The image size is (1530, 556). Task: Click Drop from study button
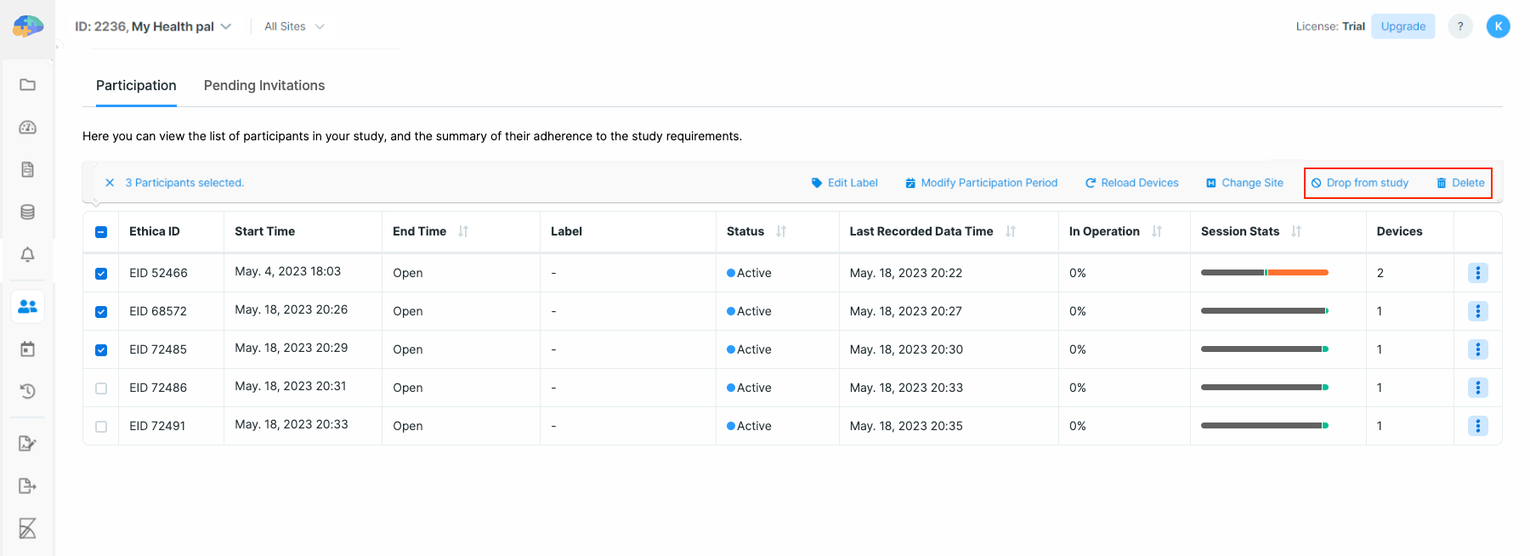point(1360,183)
